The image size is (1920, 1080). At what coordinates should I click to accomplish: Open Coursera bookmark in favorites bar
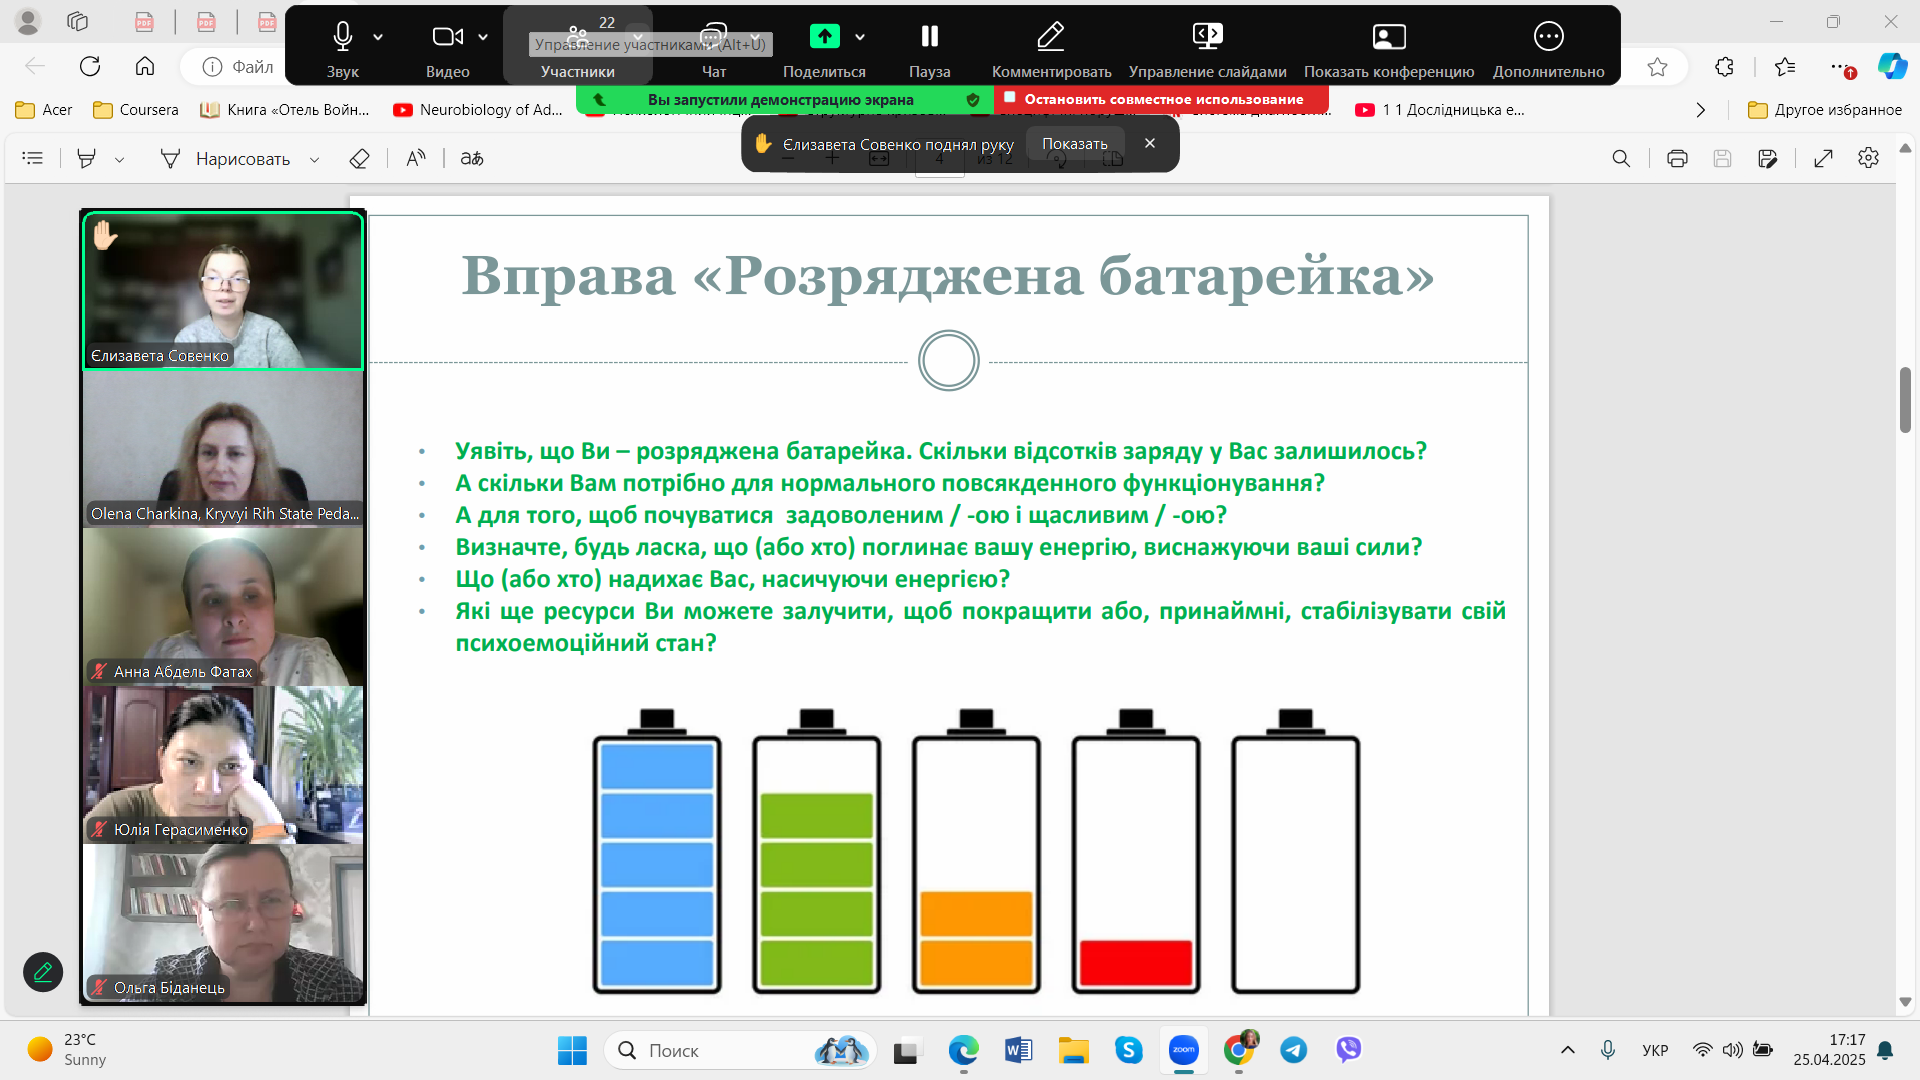point(136,110)
